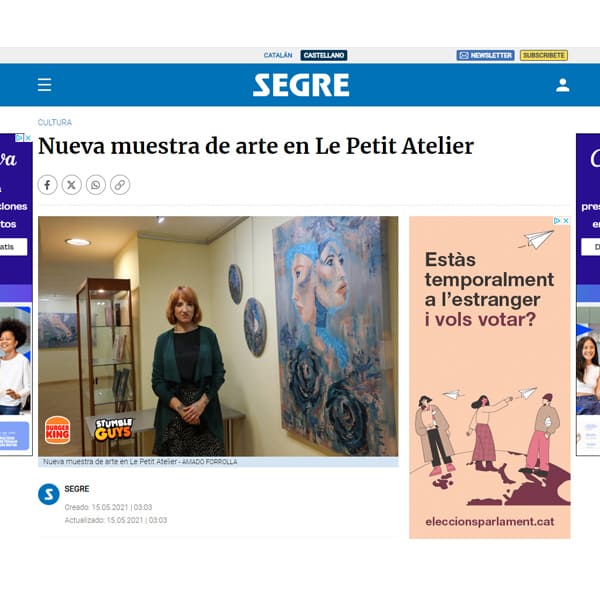
Task: Close the peach election ad
Action: [x=566, y=221]
